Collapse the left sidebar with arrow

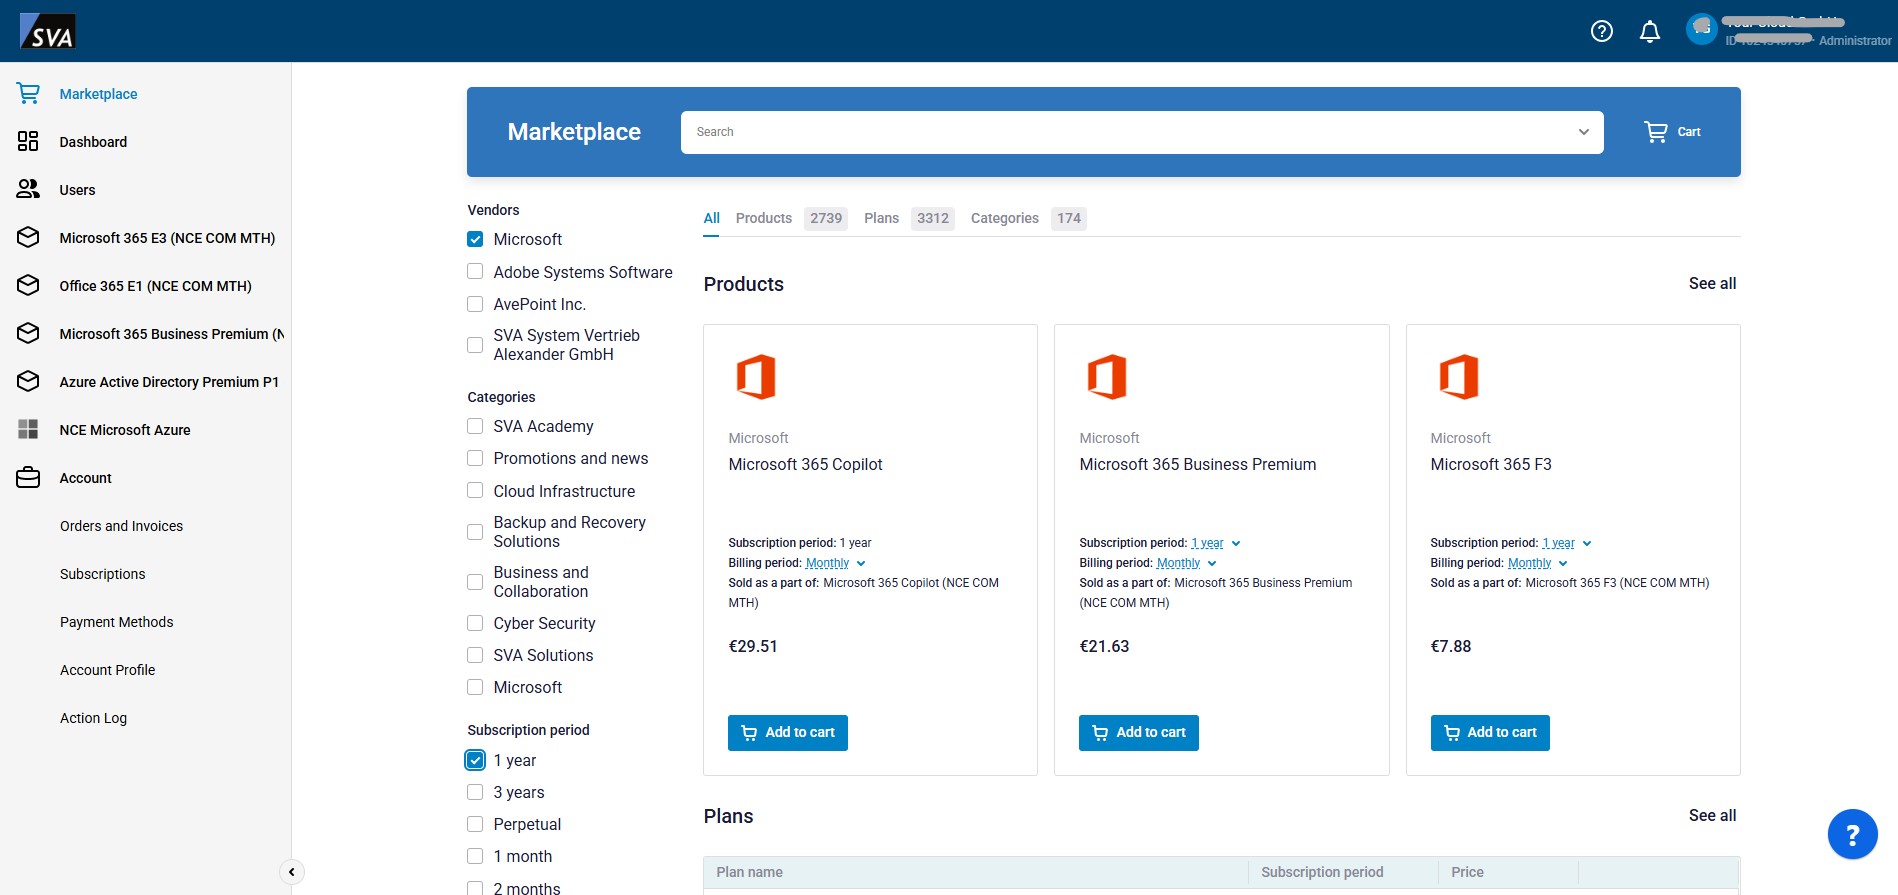point(291,872)
